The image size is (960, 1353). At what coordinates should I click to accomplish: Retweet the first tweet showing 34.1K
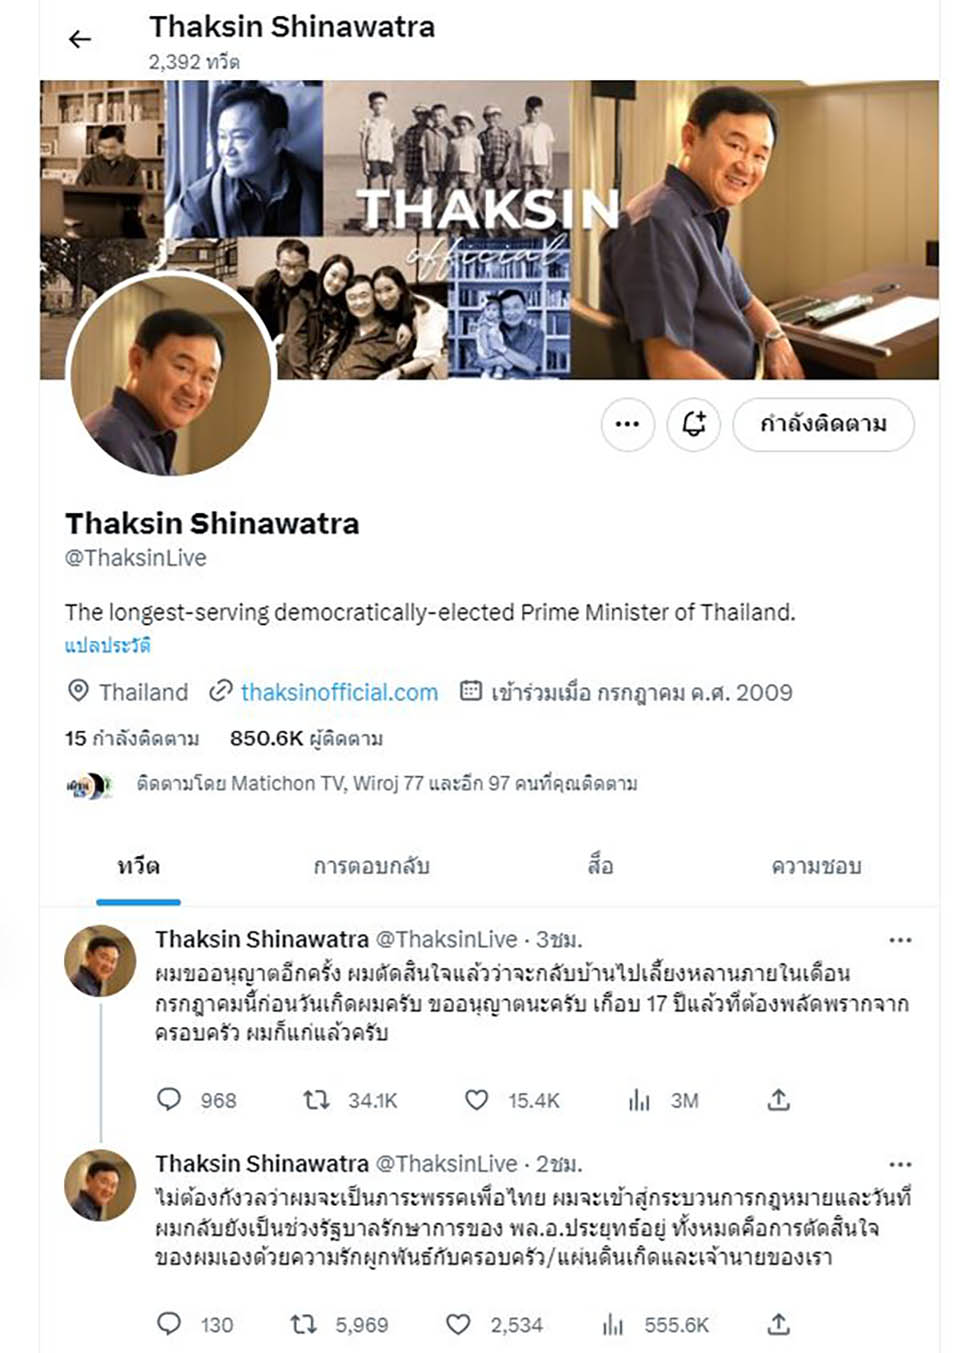pyautogui.click(x=316, y=1100)
